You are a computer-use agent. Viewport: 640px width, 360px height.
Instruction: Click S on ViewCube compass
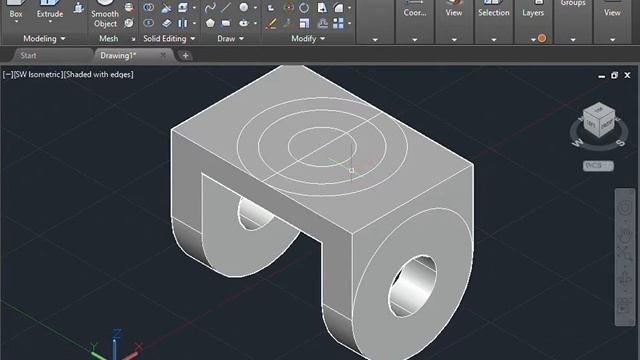pyautogui.click(x=620, y=142)
